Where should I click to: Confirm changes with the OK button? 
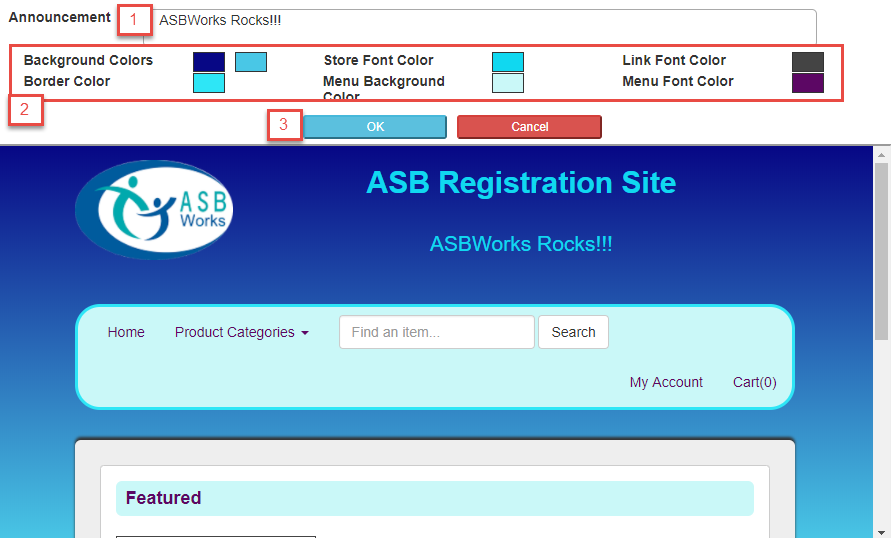point(375,127)
